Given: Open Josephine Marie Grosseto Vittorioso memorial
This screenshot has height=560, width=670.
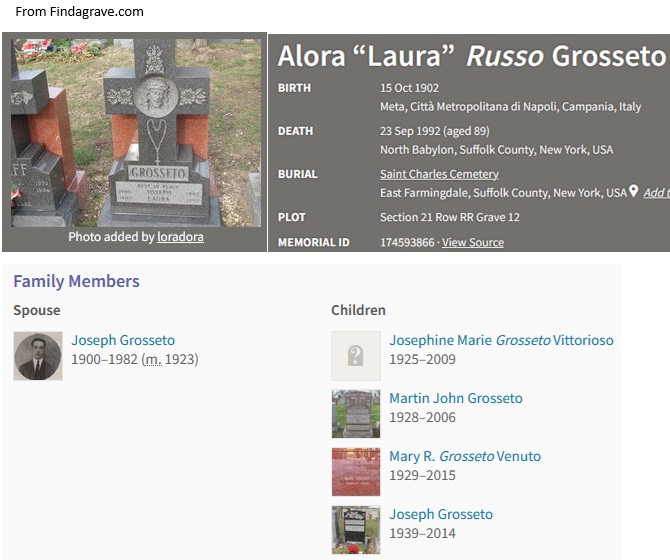Looking at the screenshot, I should (x=501, y=340).
